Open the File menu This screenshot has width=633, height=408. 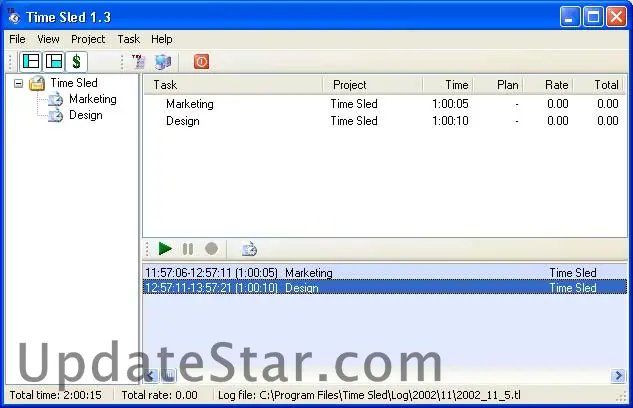click(17, 39)
